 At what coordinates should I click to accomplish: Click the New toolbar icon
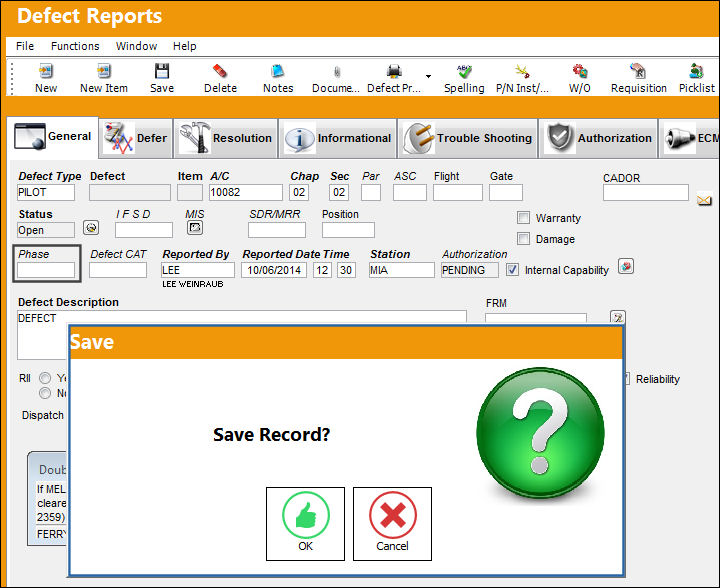pyautogui.click(x=46, y=72)
